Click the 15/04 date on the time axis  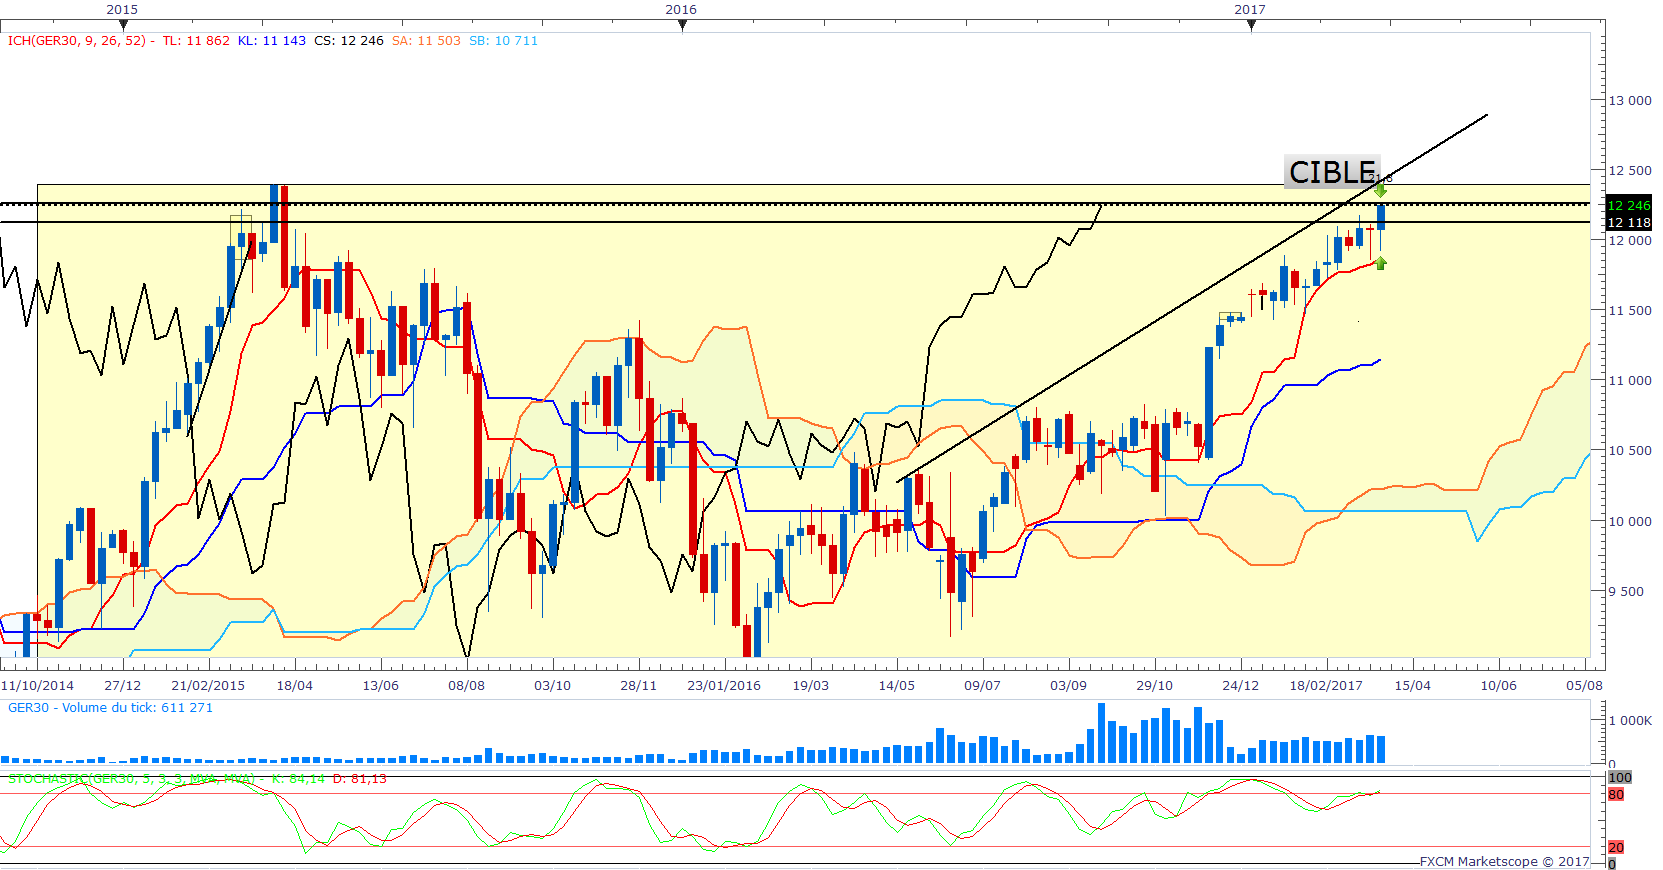(x=1413, y=686)
